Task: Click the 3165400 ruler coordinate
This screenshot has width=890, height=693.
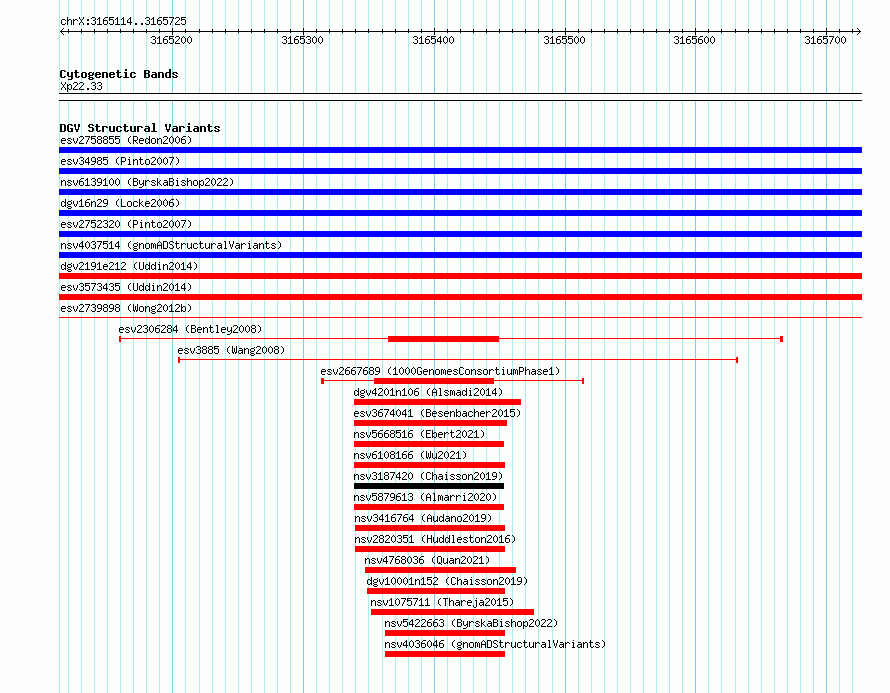Action: 433,40
